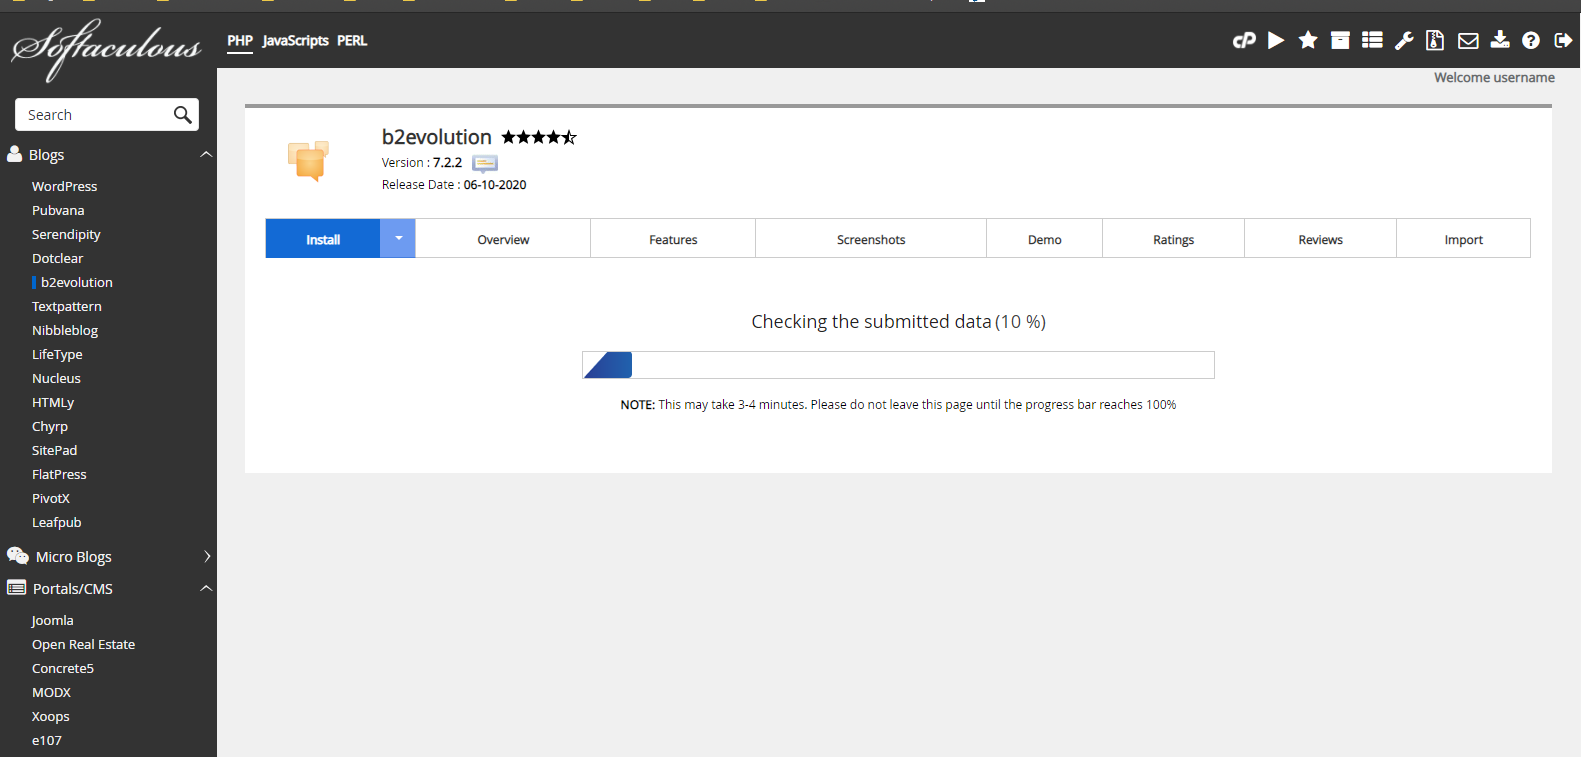Select Leafpub in the sidebar
1581x757 pixels.
point(57,522)
